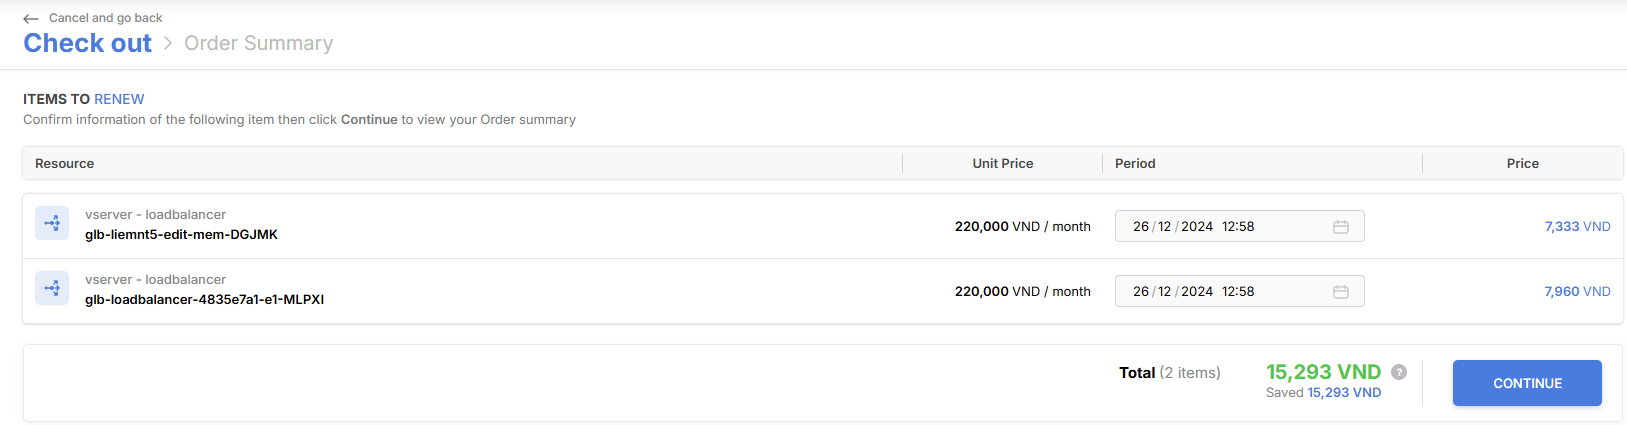
Task: Select the Order Summary breadcrumb step
Action: [x=259, y=43]
